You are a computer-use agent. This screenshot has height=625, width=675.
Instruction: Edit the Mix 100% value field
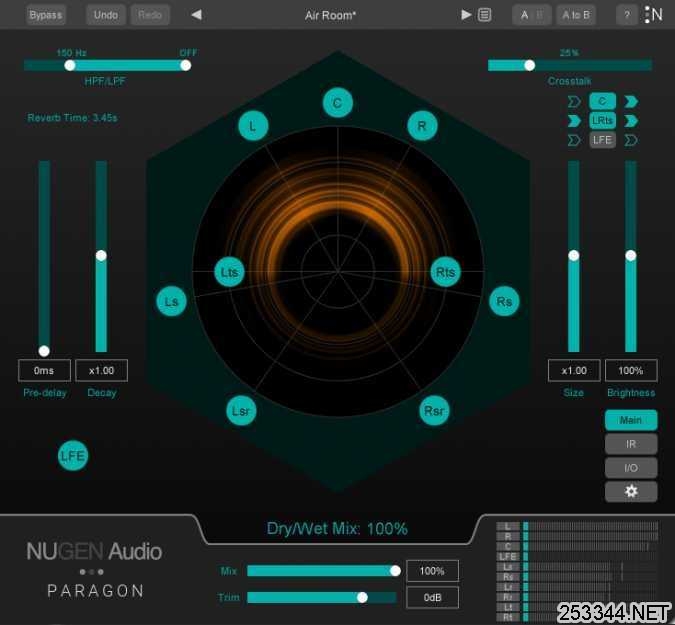click(432, 571)
